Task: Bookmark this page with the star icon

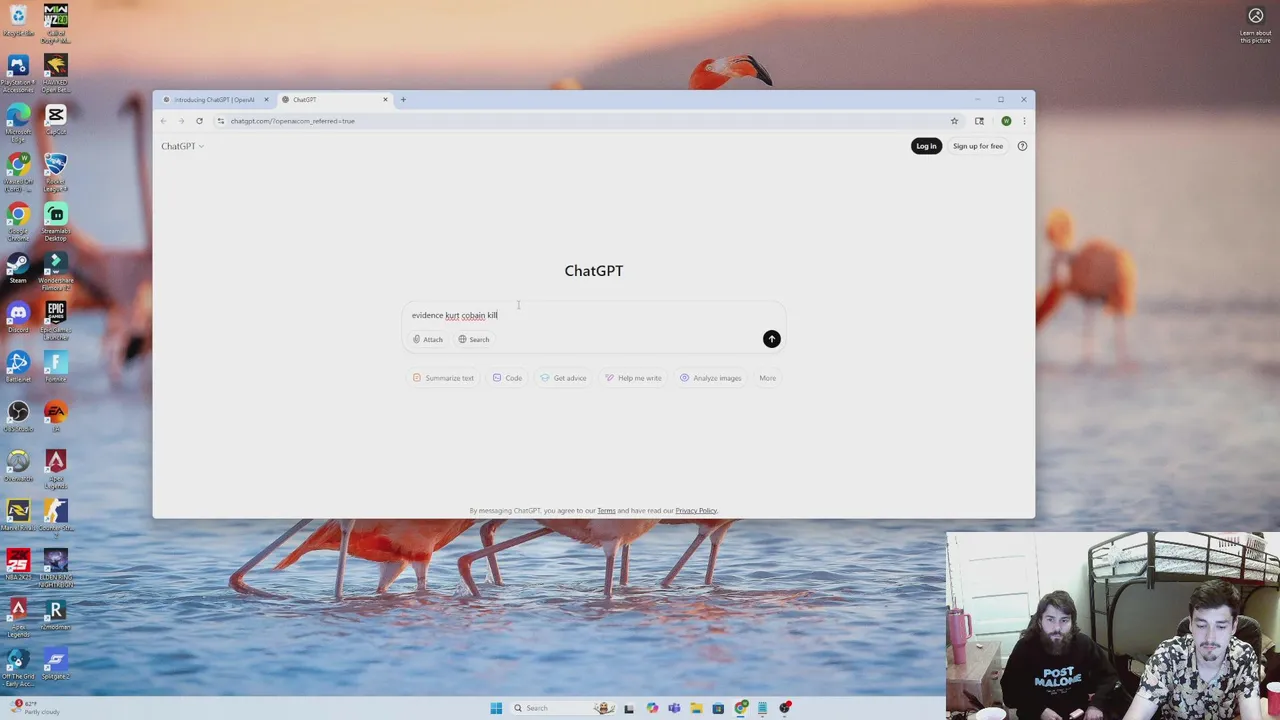Action: (954, 121)
